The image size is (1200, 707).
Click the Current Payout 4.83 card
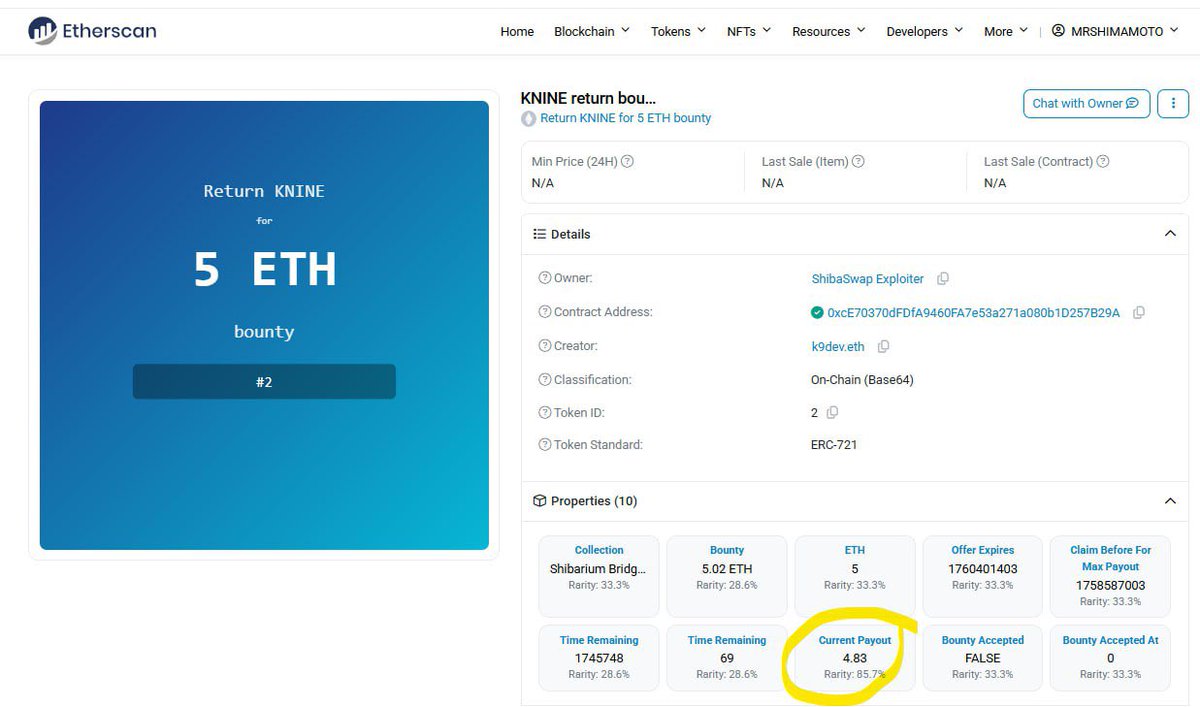pyautogui.click(x=855, y=658)
